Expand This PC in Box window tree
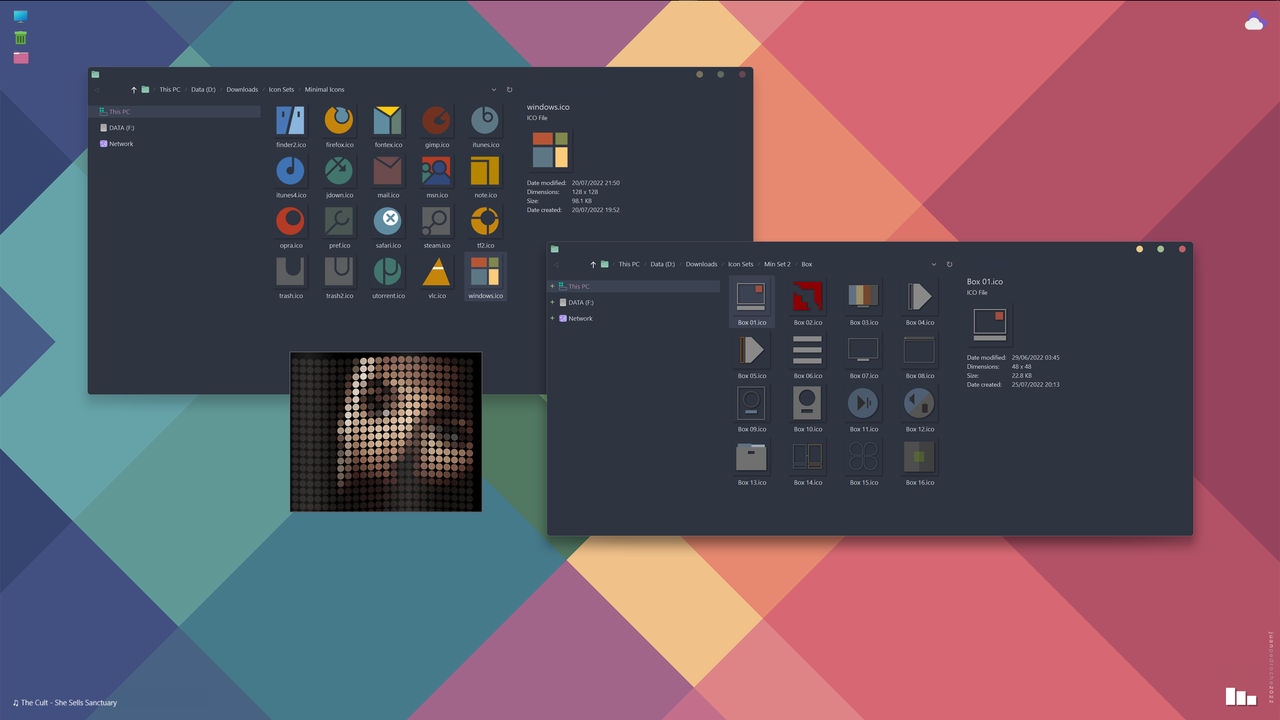The width and height of the screenshot is (1280, 720). point(552,286)
